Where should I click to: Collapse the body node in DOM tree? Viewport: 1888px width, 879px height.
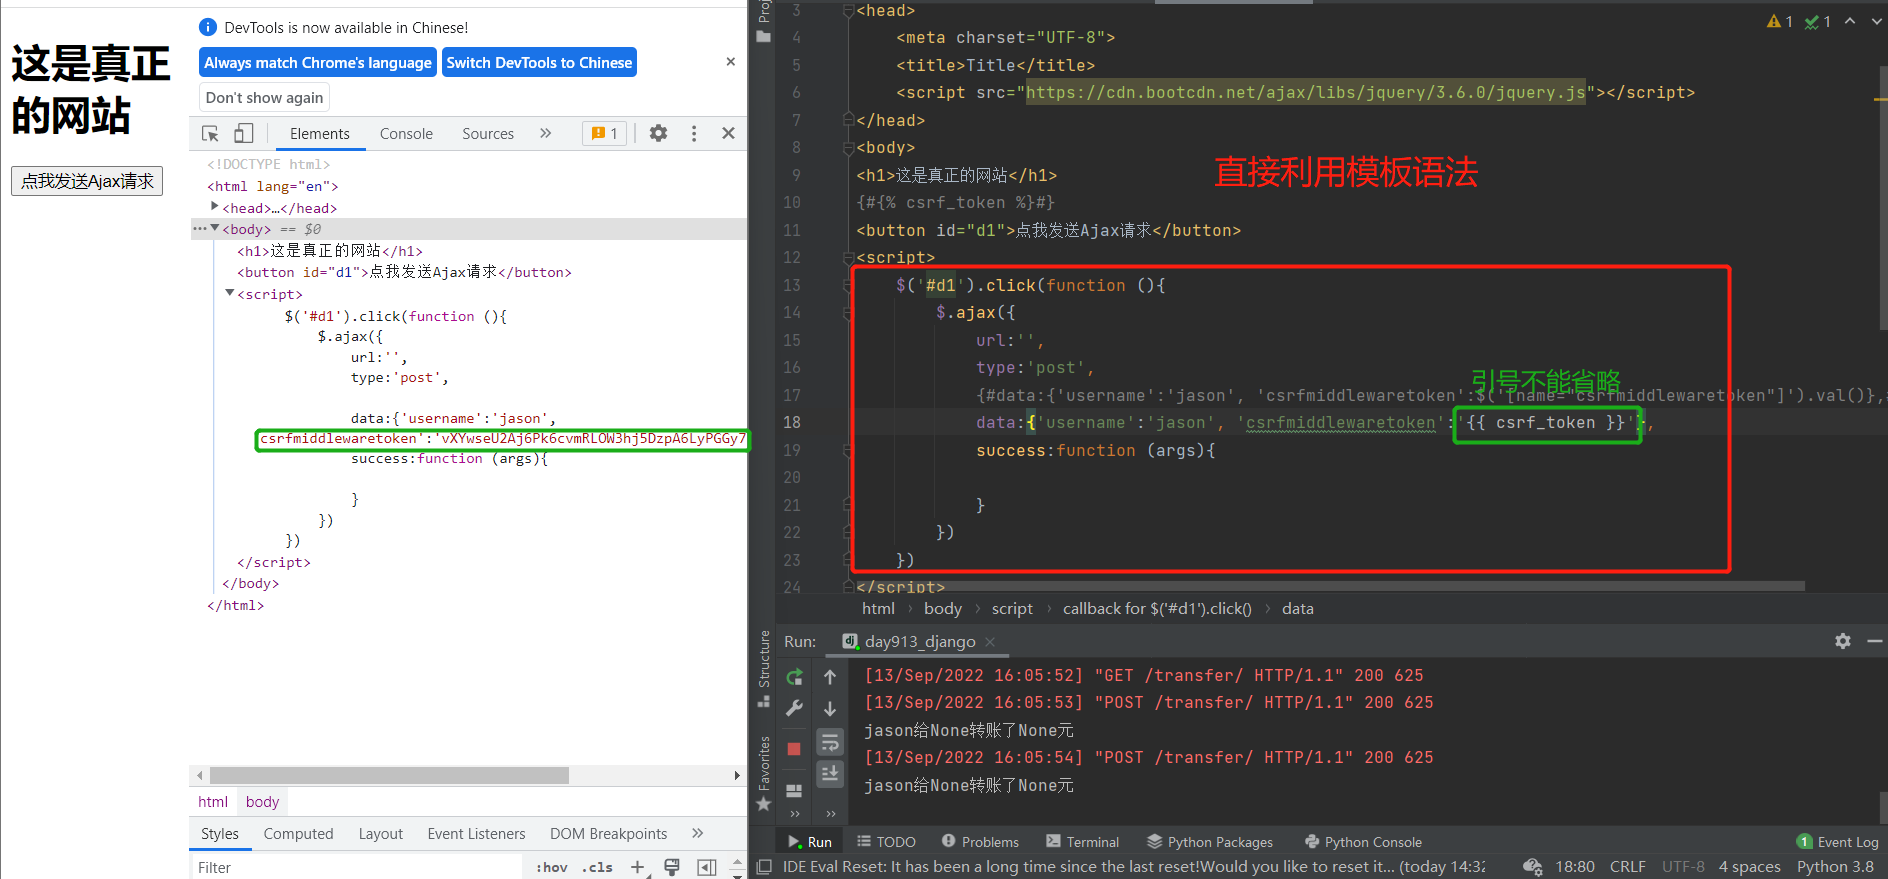214,229
